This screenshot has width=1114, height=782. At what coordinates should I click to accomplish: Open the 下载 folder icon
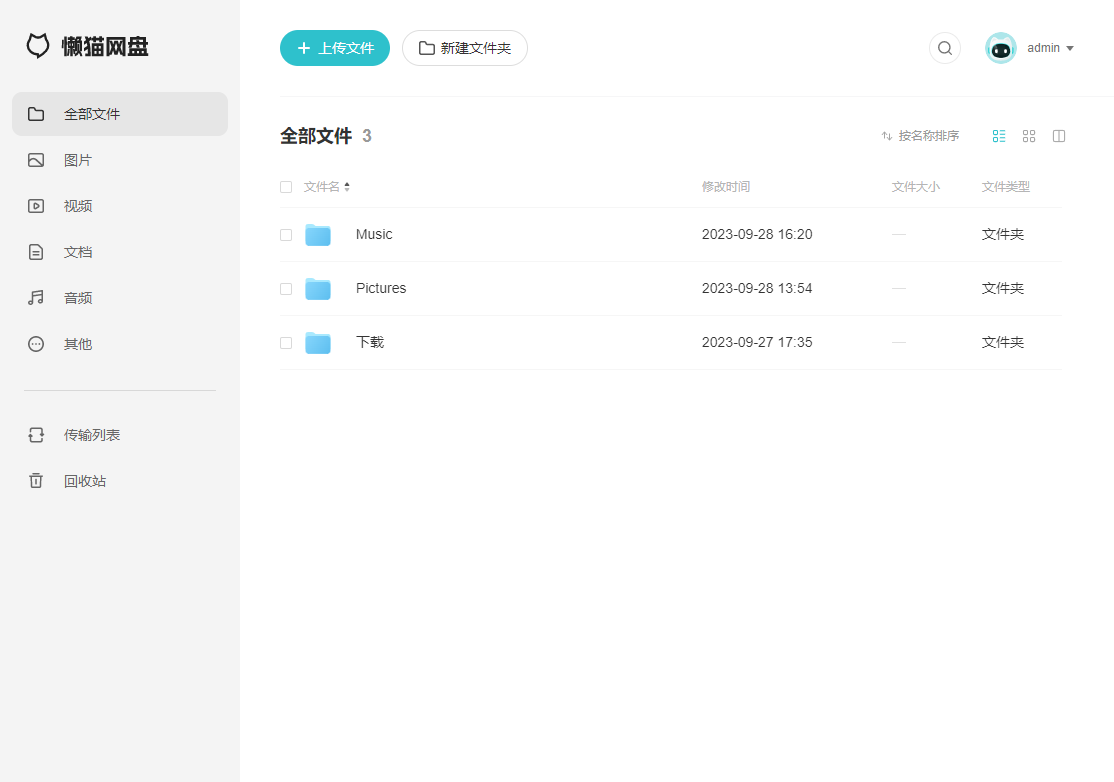[318, 342]
